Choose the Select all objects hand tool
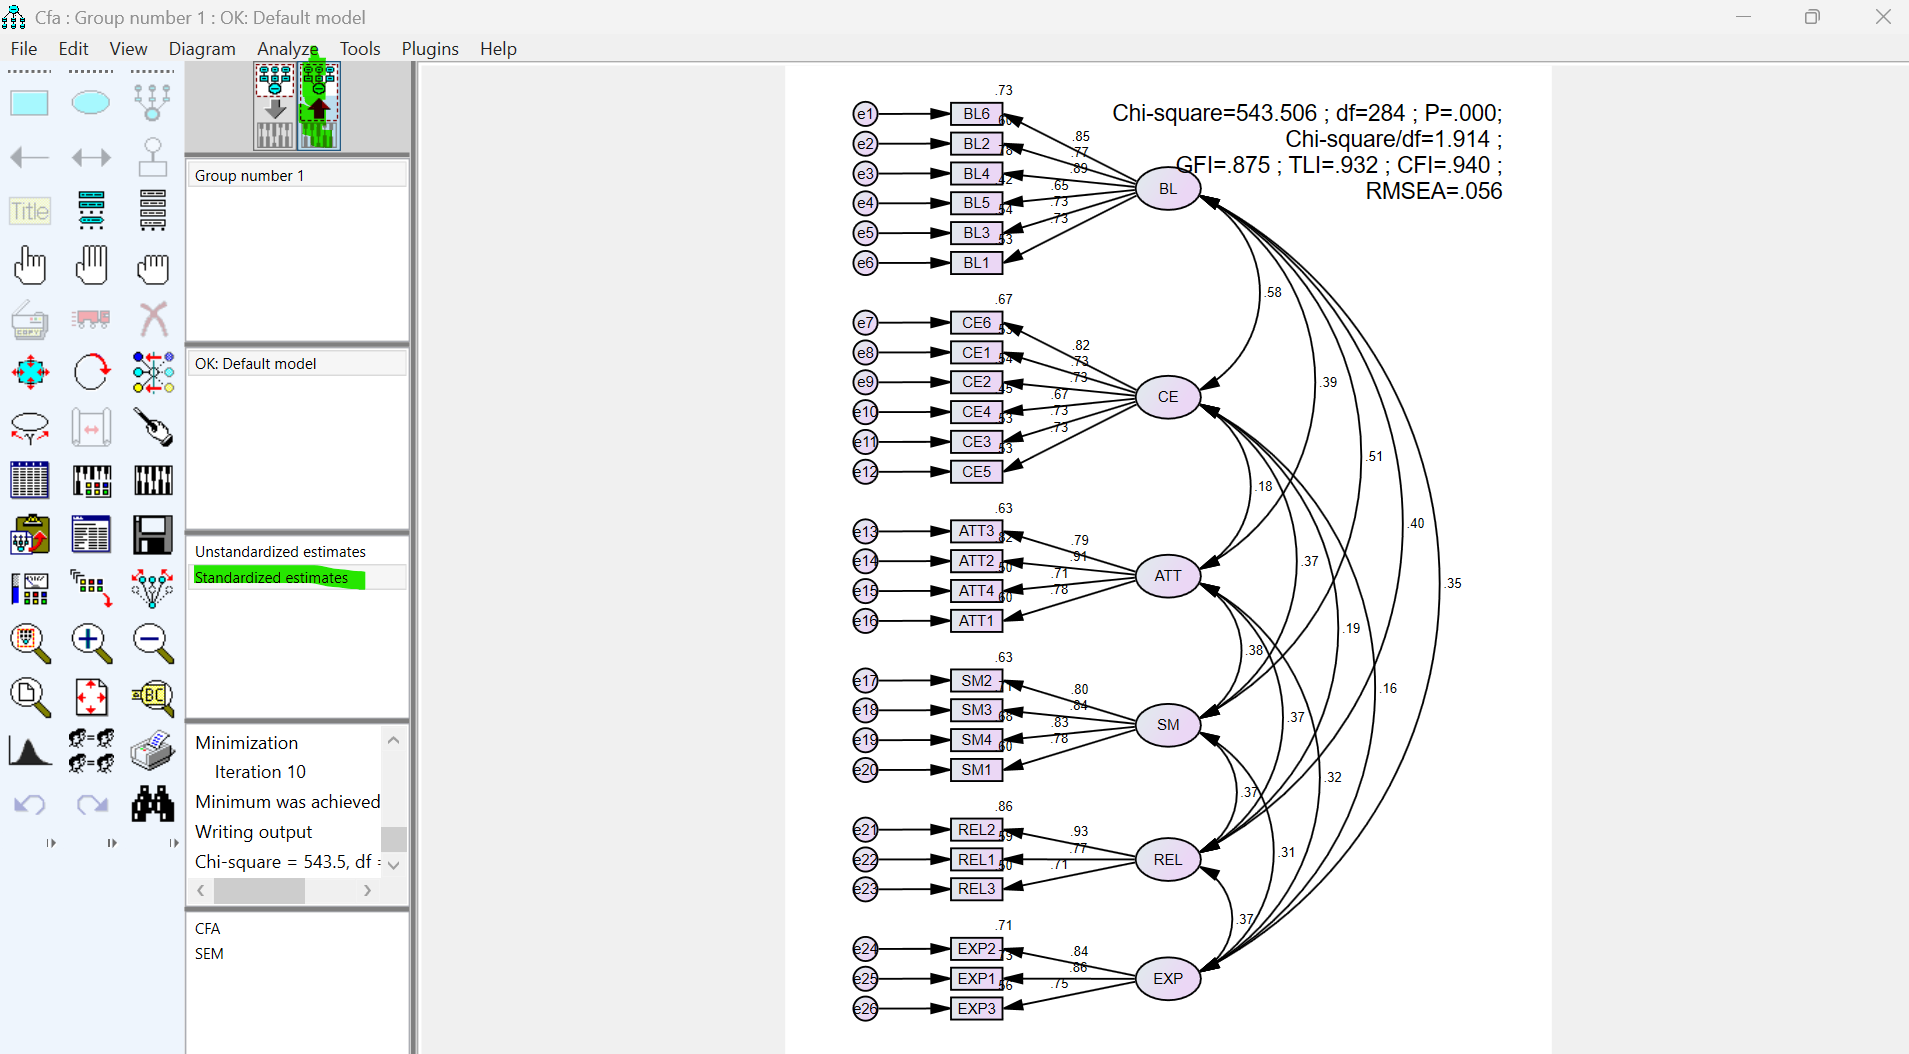1909x1054 pixels. click(x=91, y=265)
